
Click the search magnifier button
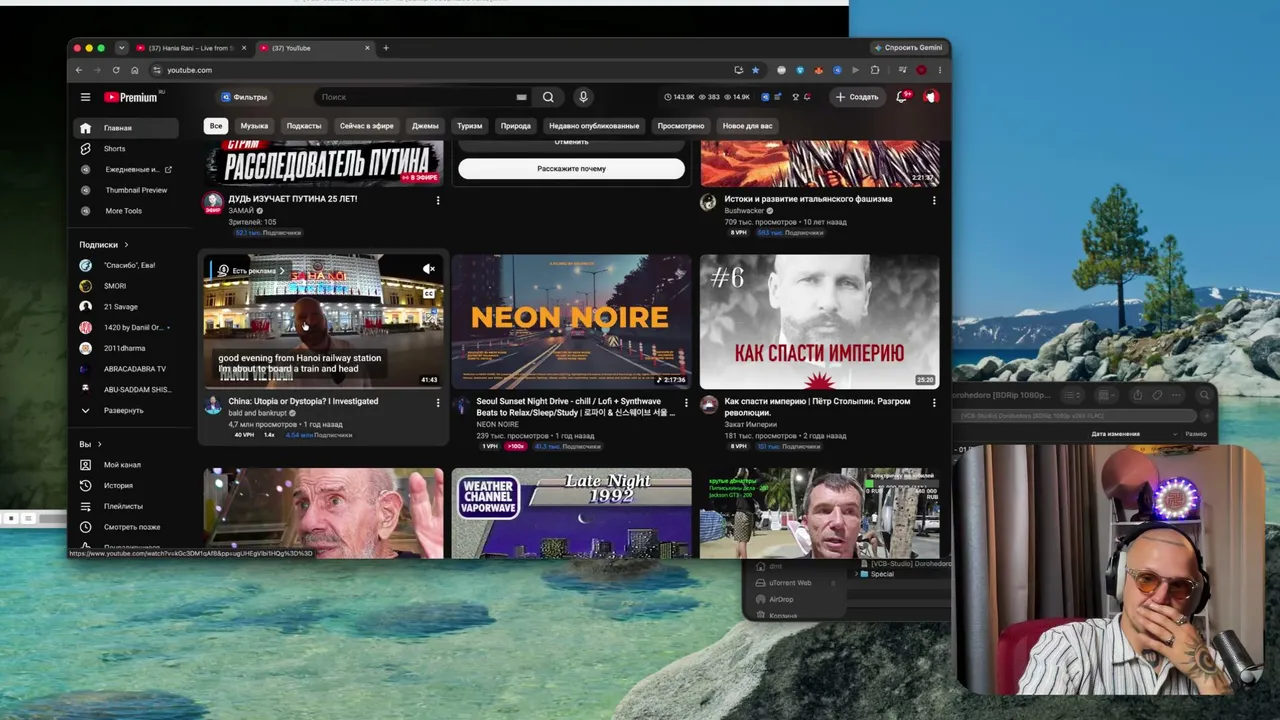(x=548, y=97)
